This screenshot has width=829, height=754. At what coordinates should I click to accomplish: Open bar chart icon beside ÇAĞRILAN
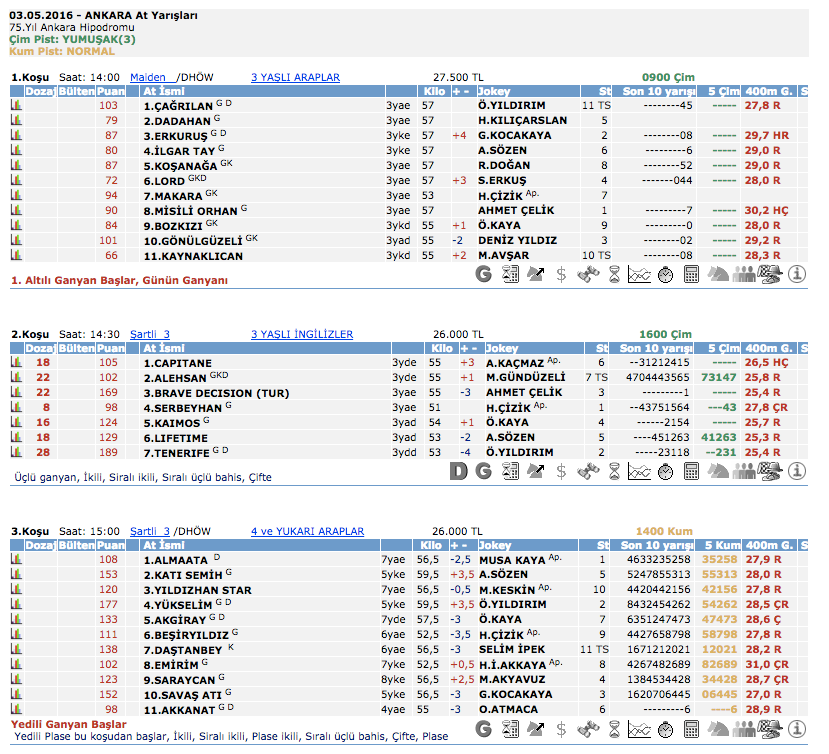click(x=16, y=105)
